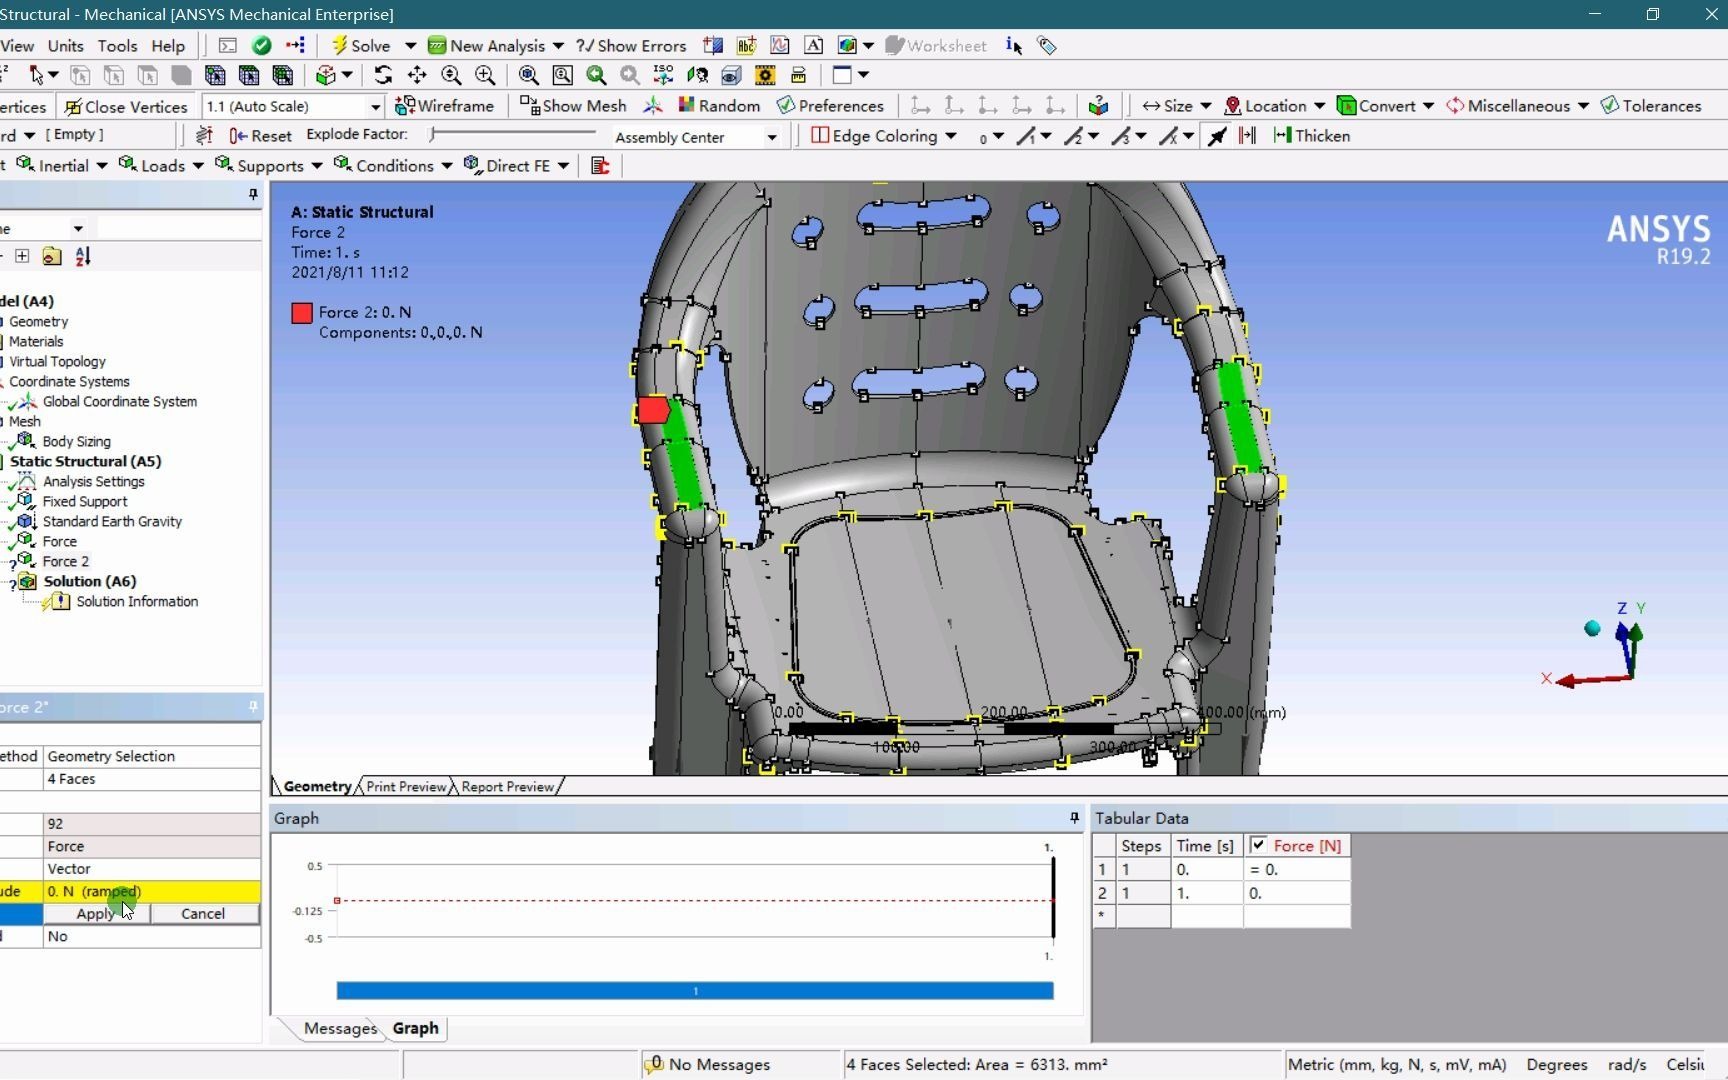Select Fixed Support in the tree

click(85, 501)
